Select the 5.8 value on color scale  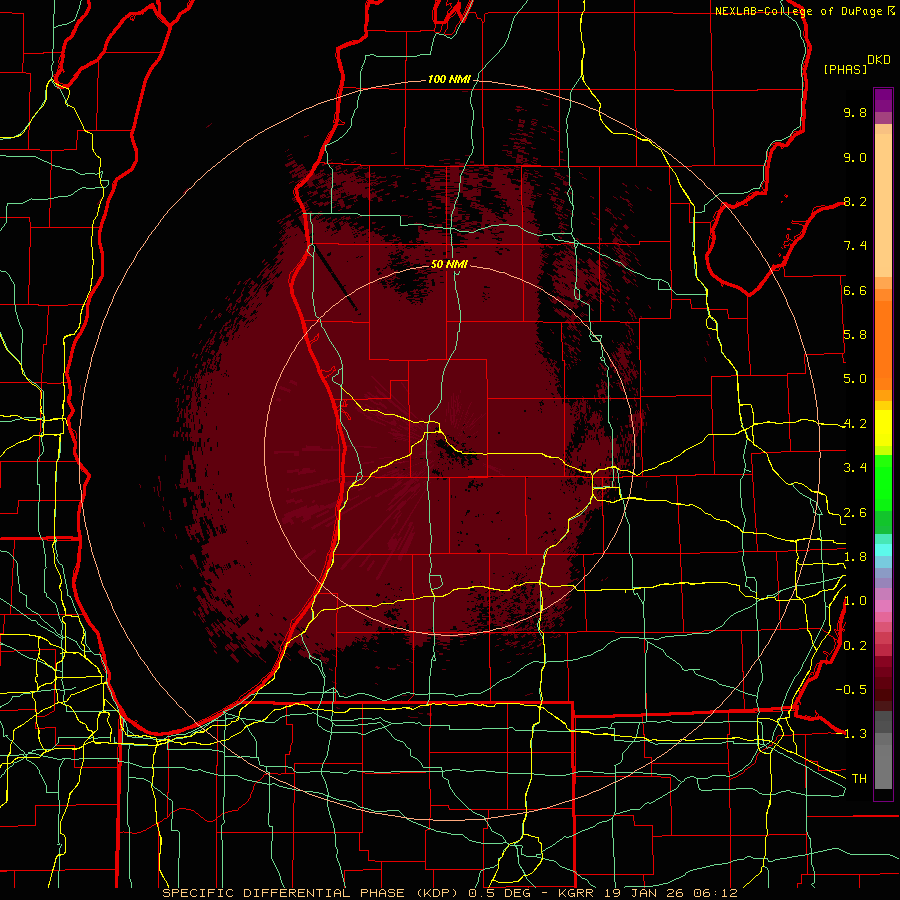click(x=855, y=335)
